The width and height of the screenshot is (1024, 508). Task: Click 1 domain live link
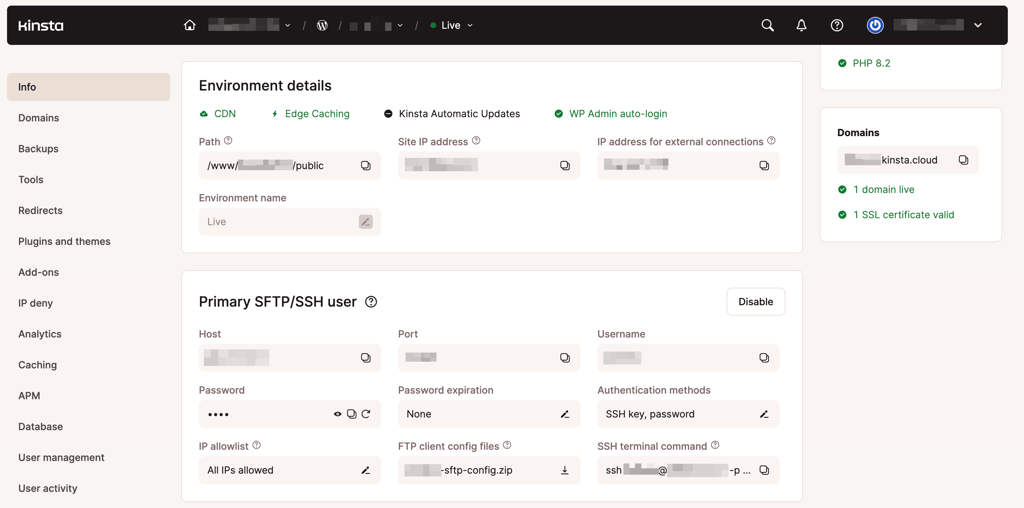[x=876, y=189]
